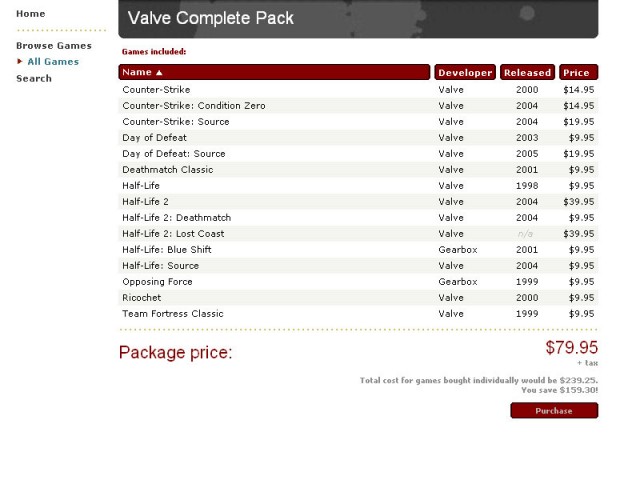The width and height of the screenshot is (640, 480).
Task: Select the Opposing Force entry
Action: coord(157,282)
